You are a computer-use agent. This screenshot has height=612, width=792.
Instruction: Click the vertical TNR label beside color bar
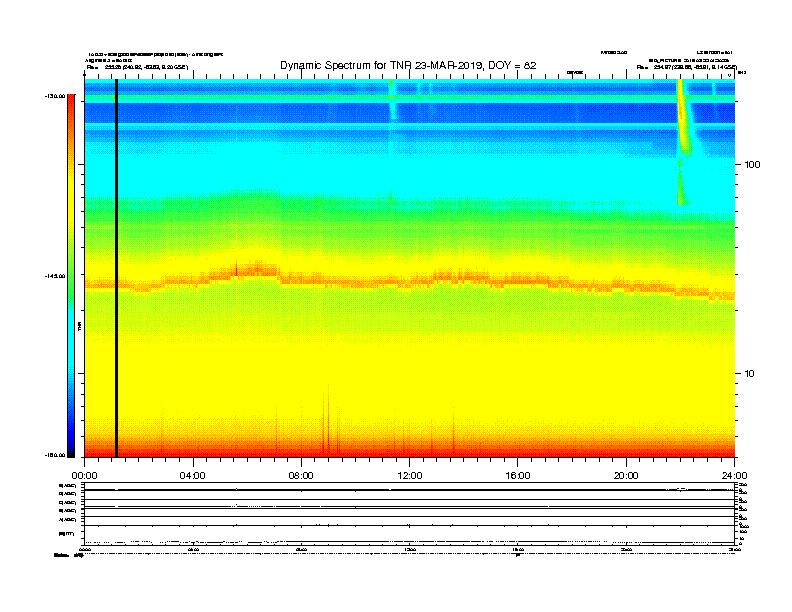(80, 326)
